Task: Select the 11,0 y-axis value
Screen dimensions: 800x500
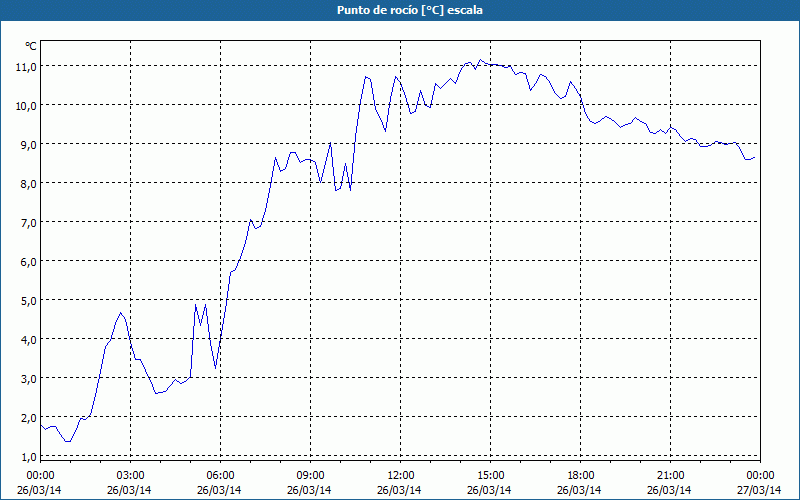Action: click(x=26, y=67)
